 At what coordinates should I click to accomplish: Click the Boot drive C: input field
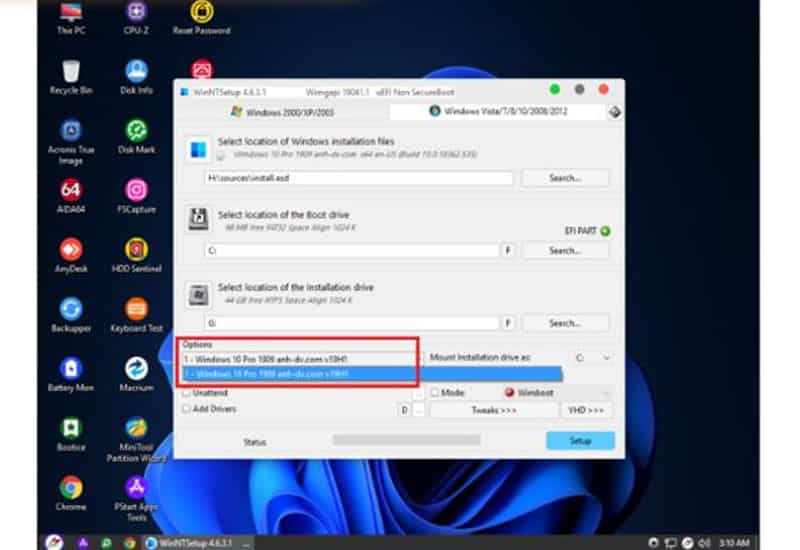click(352, 251)
